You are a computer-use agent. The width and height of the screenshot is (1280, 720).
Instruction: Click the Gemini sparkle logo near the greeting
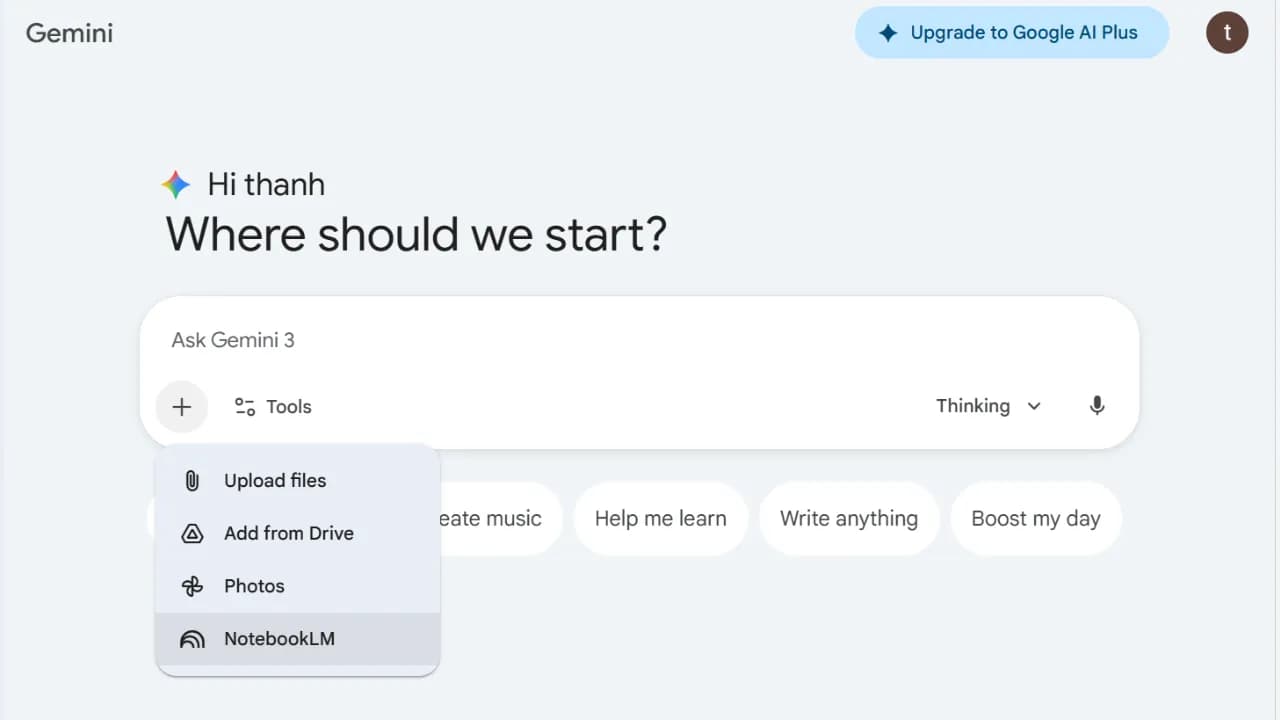175,184
